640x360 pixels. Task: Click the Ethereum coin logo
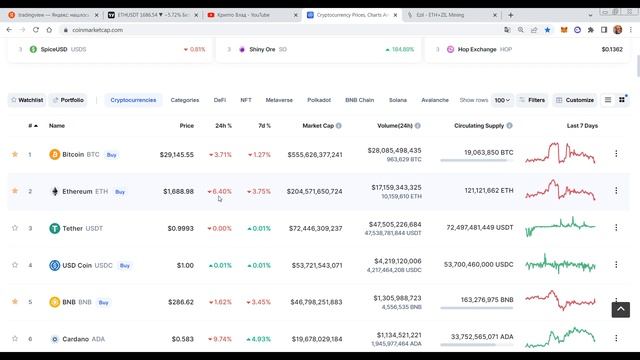pyautogui.click(x=54, y=191)
